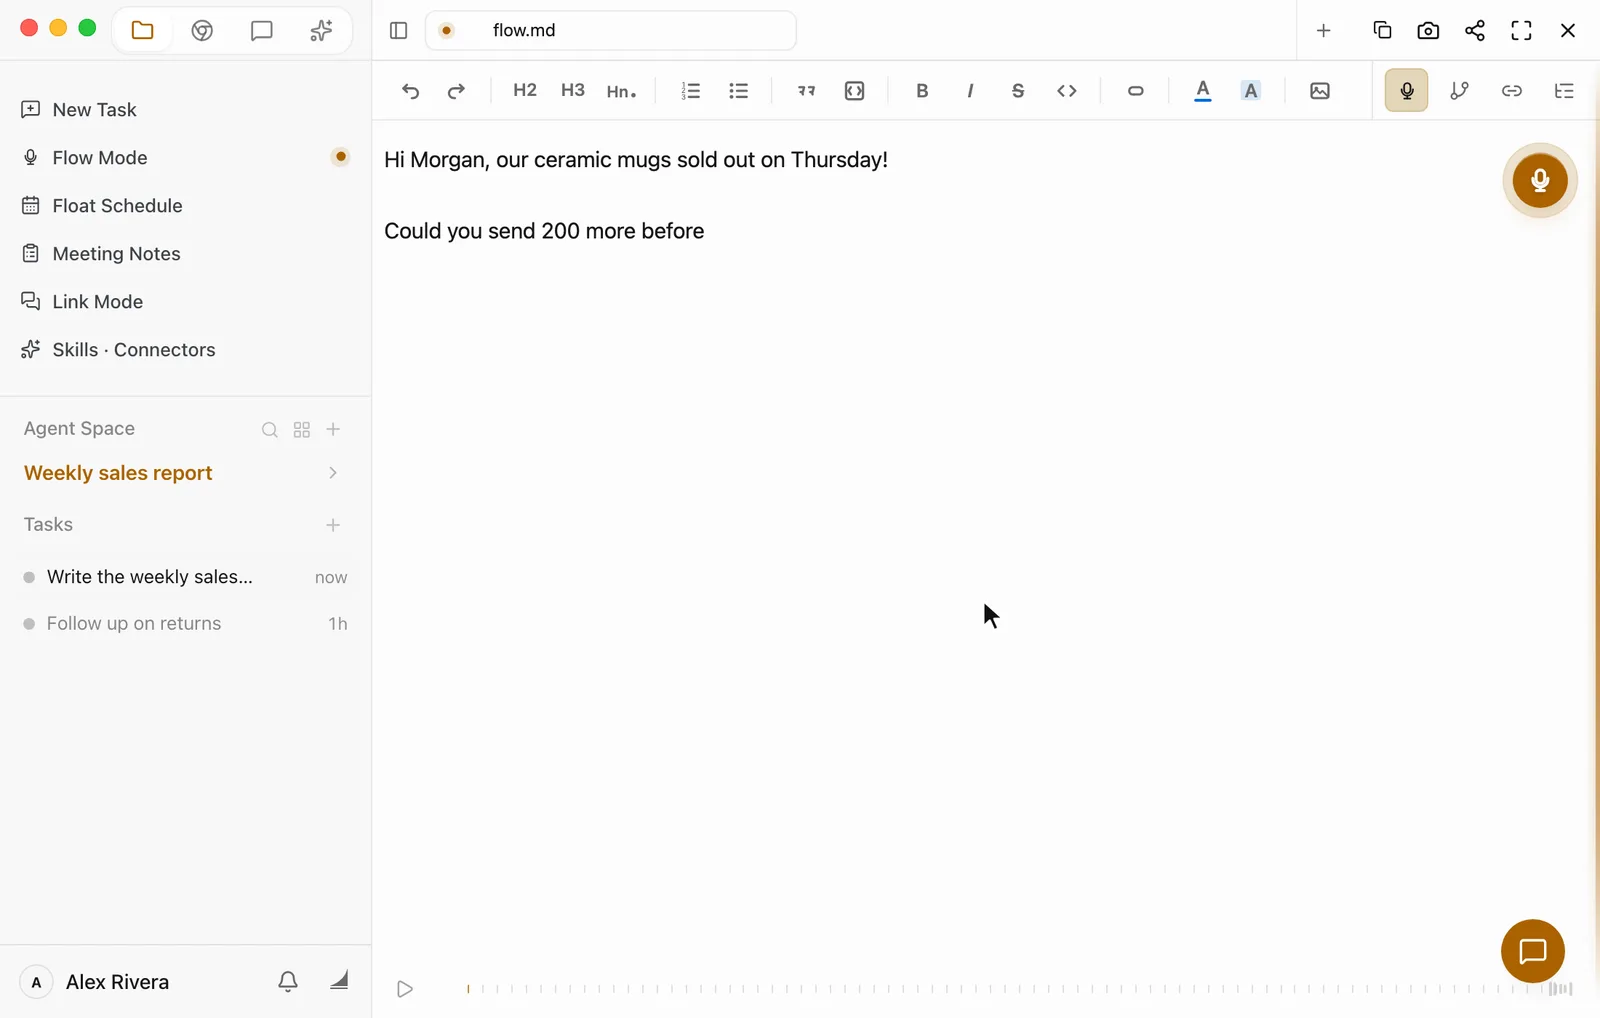Share the document
Image resolution: width=1600 pixels, height=1018 pixels.
tap(1475, 30)
